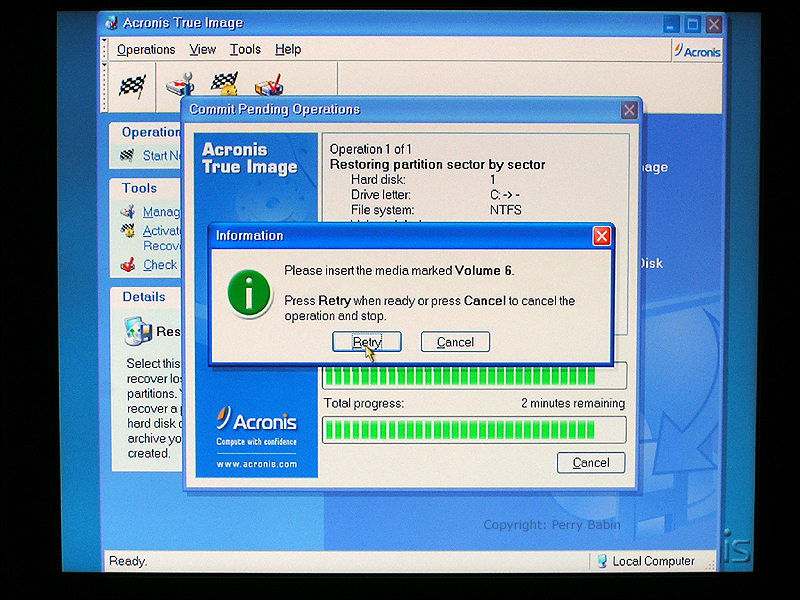
Task: Click Cancel in the Information dialog
Action: coord(455,342)
